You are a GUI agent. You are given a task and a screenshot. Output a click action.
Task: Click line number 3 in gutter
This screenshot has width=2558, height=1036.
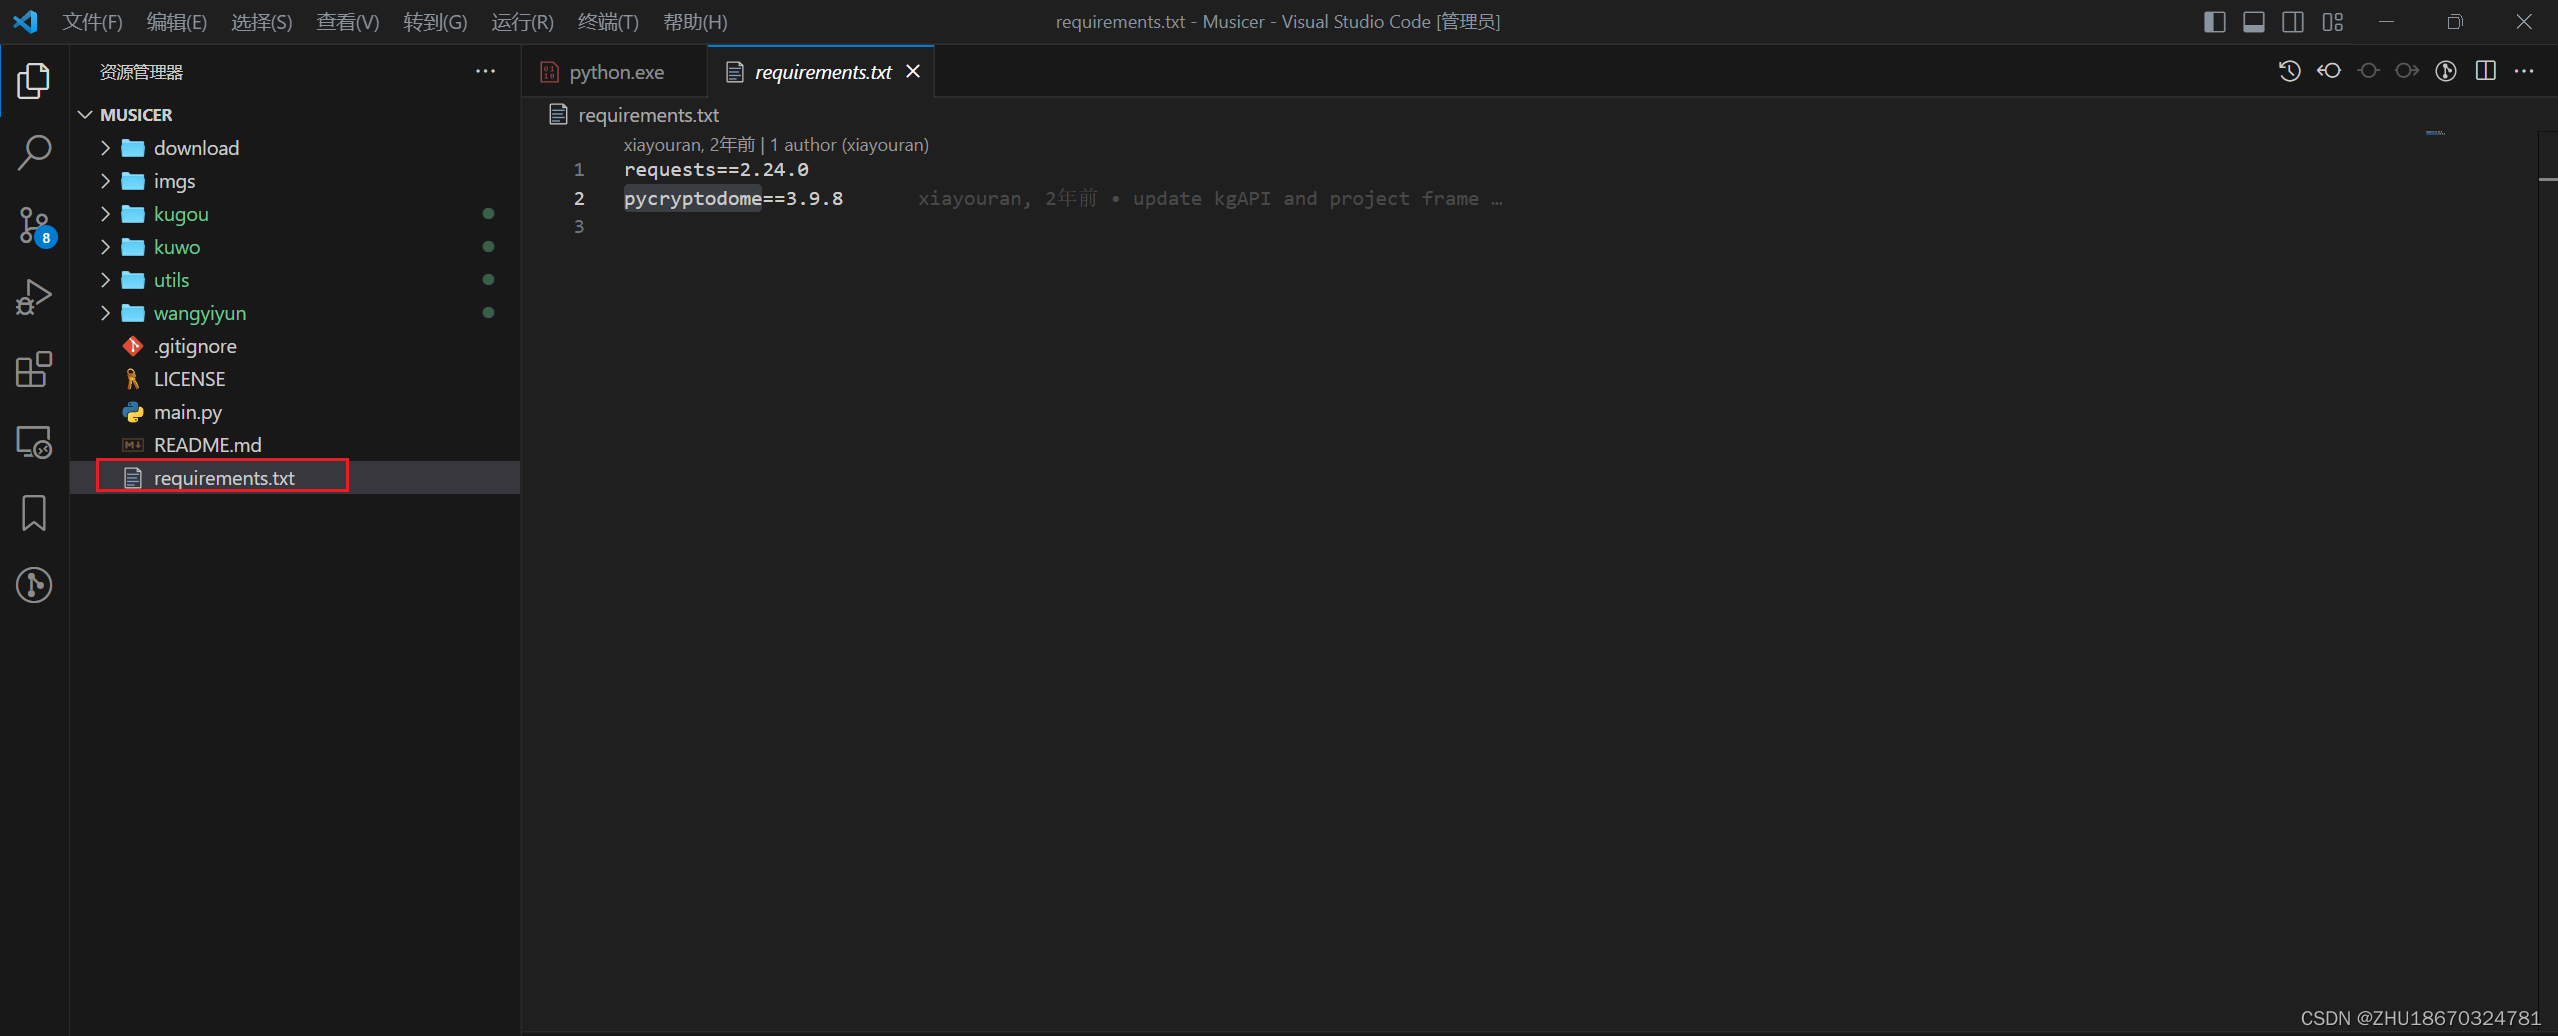tap(578, 227)
